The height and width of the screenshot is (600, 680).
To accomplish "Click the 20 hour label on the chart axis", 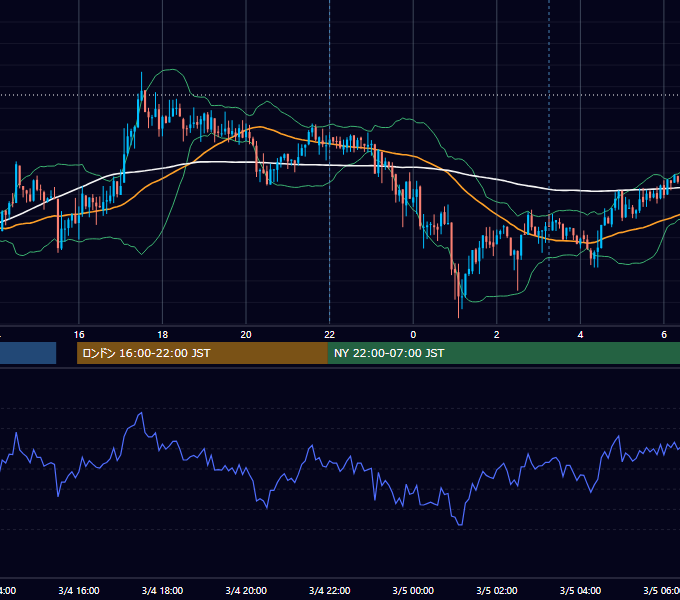I will [246, 335].
